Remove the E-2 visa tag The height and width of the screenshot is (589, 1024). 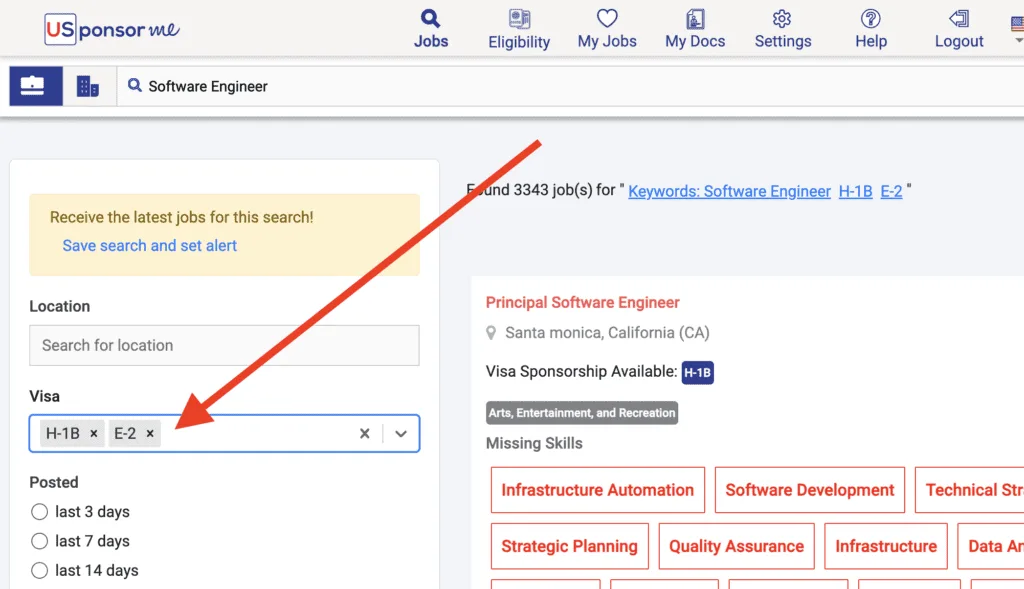tap(150, 434)
